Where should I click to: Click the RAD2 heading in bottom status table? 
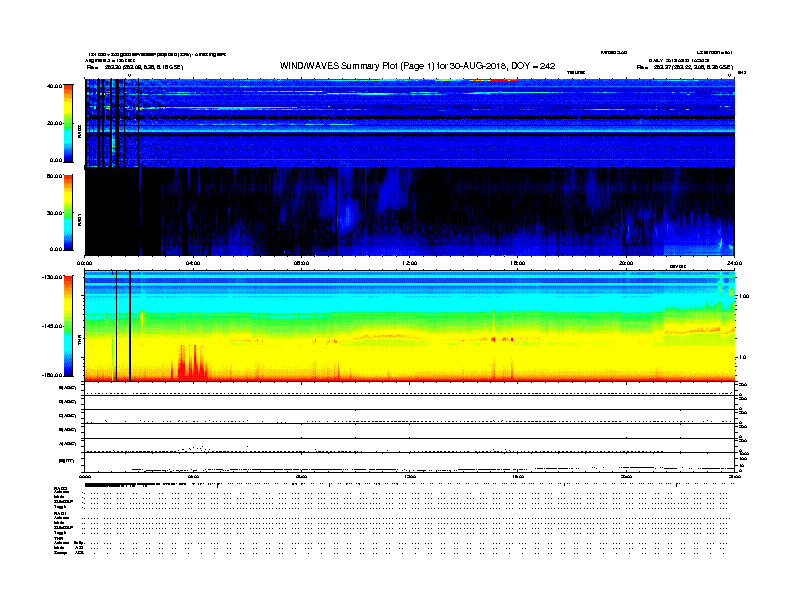pyautogui.click(x=60, y=488)
